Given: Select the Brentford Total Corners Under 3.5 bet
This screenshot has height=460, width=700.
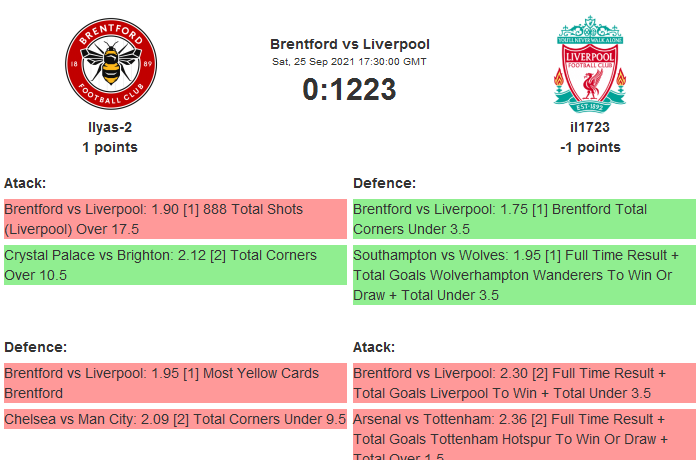Looking at the screenshot, I should coord(524,219).
